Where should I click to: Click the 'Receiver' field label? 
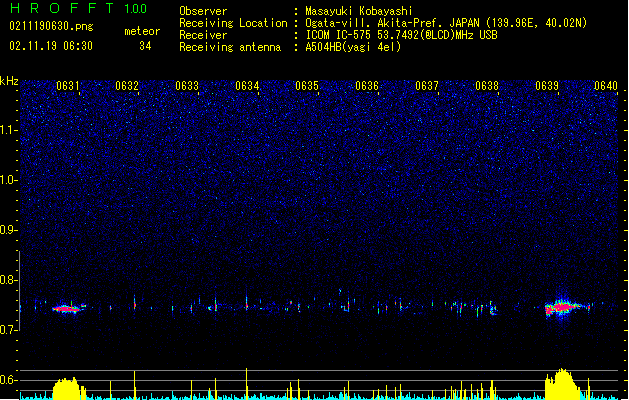pos(203,35)
